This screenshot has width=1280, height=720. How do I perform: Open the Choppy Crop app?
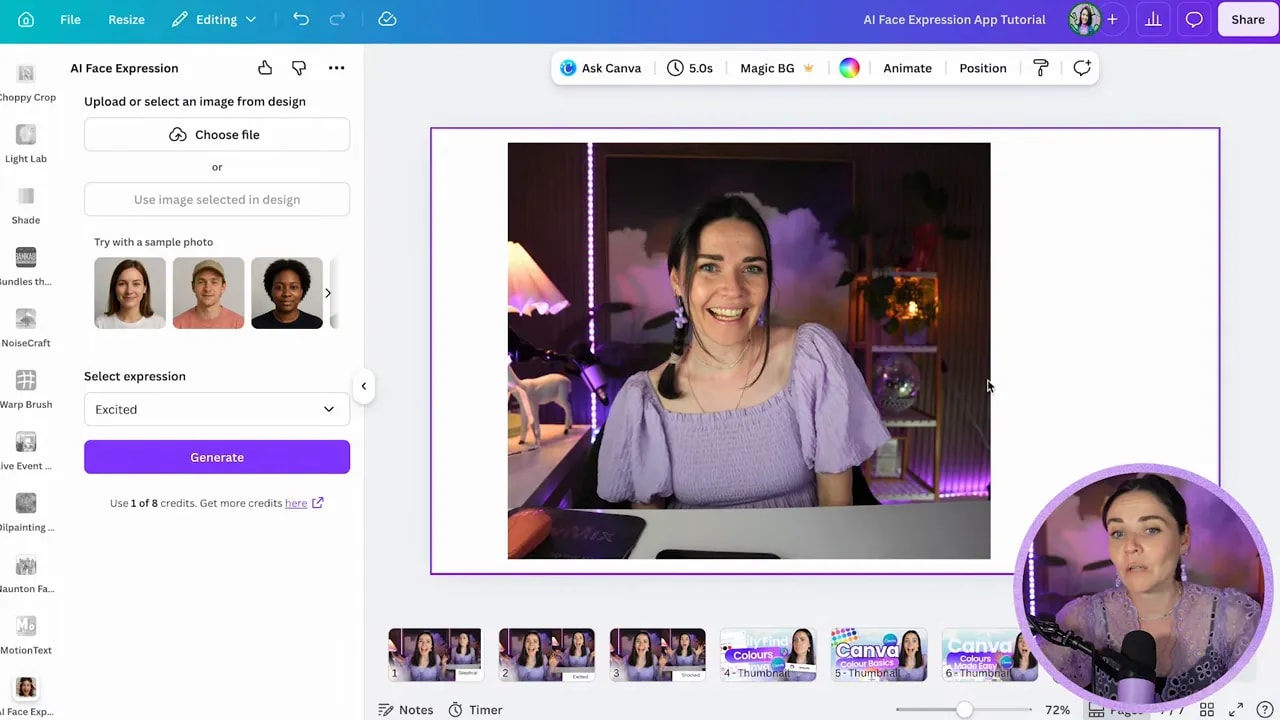(x=26, y=84)
